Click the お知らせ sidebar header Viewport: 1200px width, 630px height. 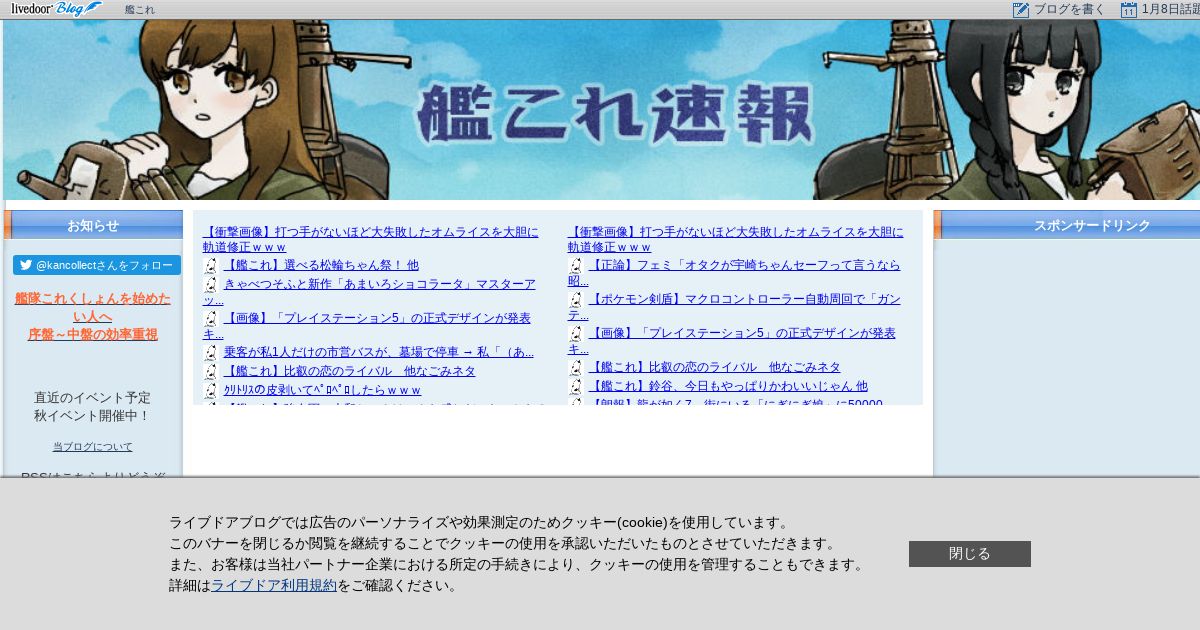[93, 225]
